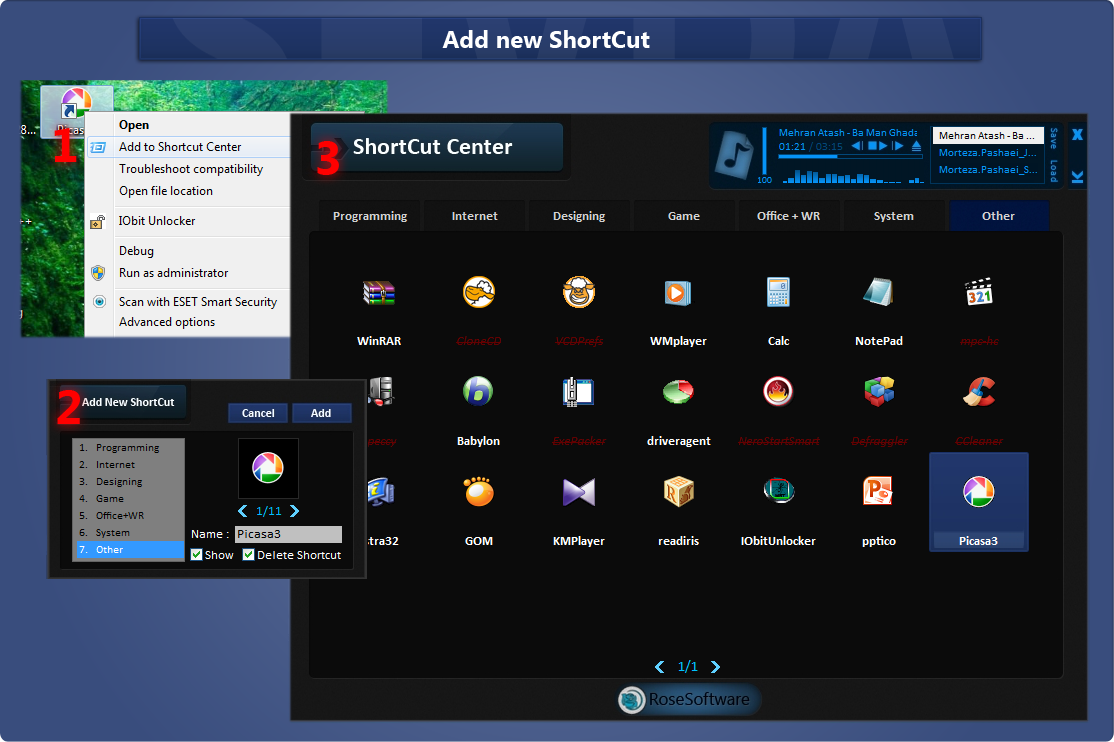Choose Open in the context menu

pyautogui.click(x=188, y=125)
